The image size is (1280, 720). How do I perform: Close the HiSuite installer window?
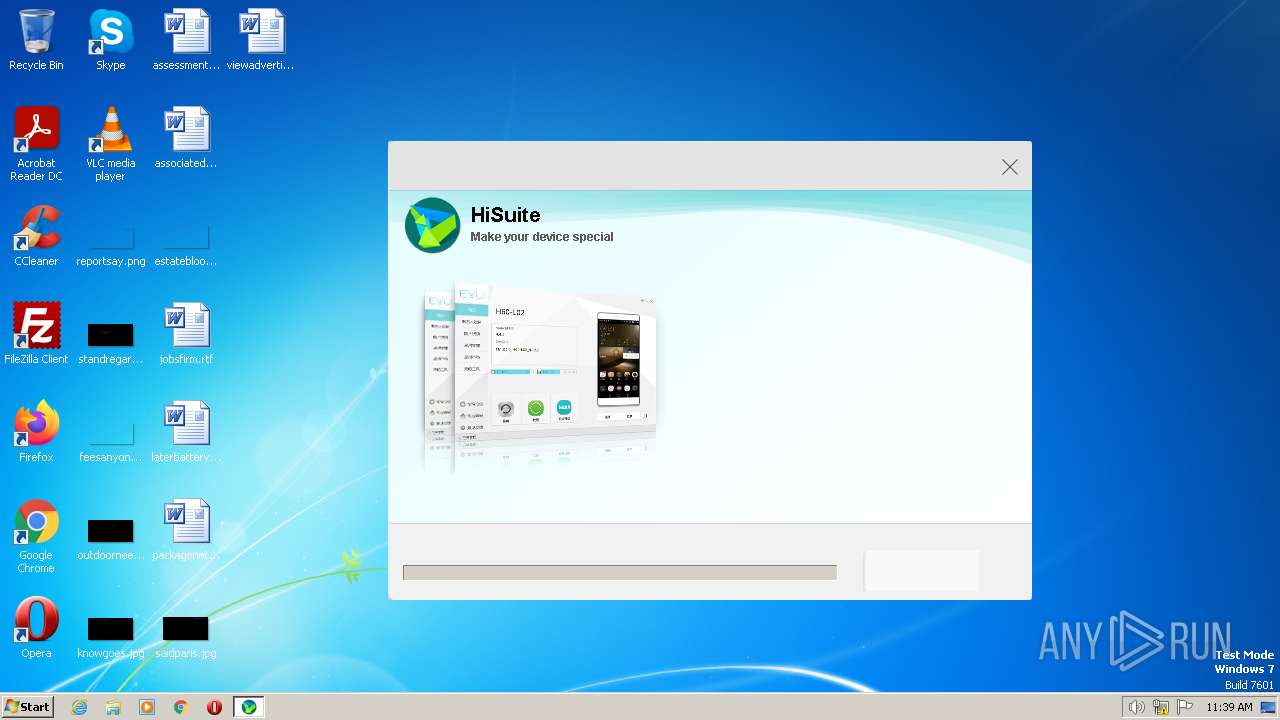pyautogui.click(x=1010, y=167)
